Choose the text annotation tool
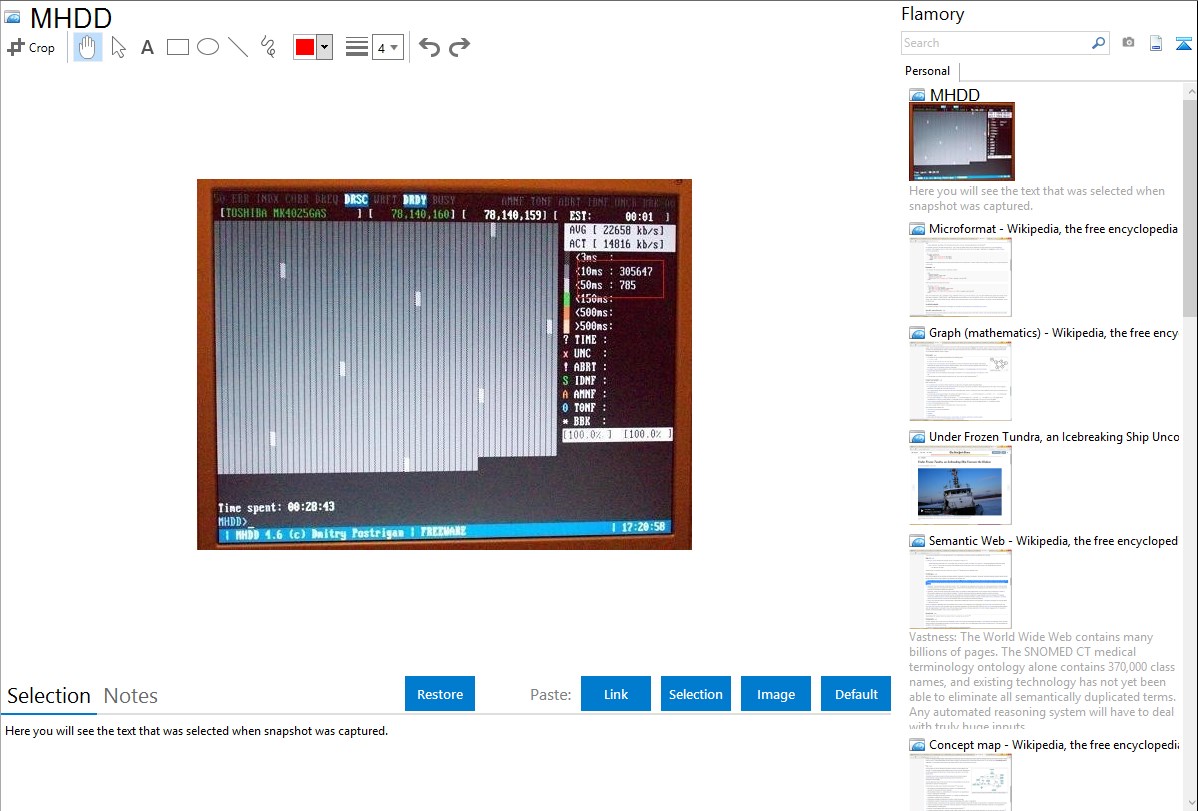 tap(147, 47)
